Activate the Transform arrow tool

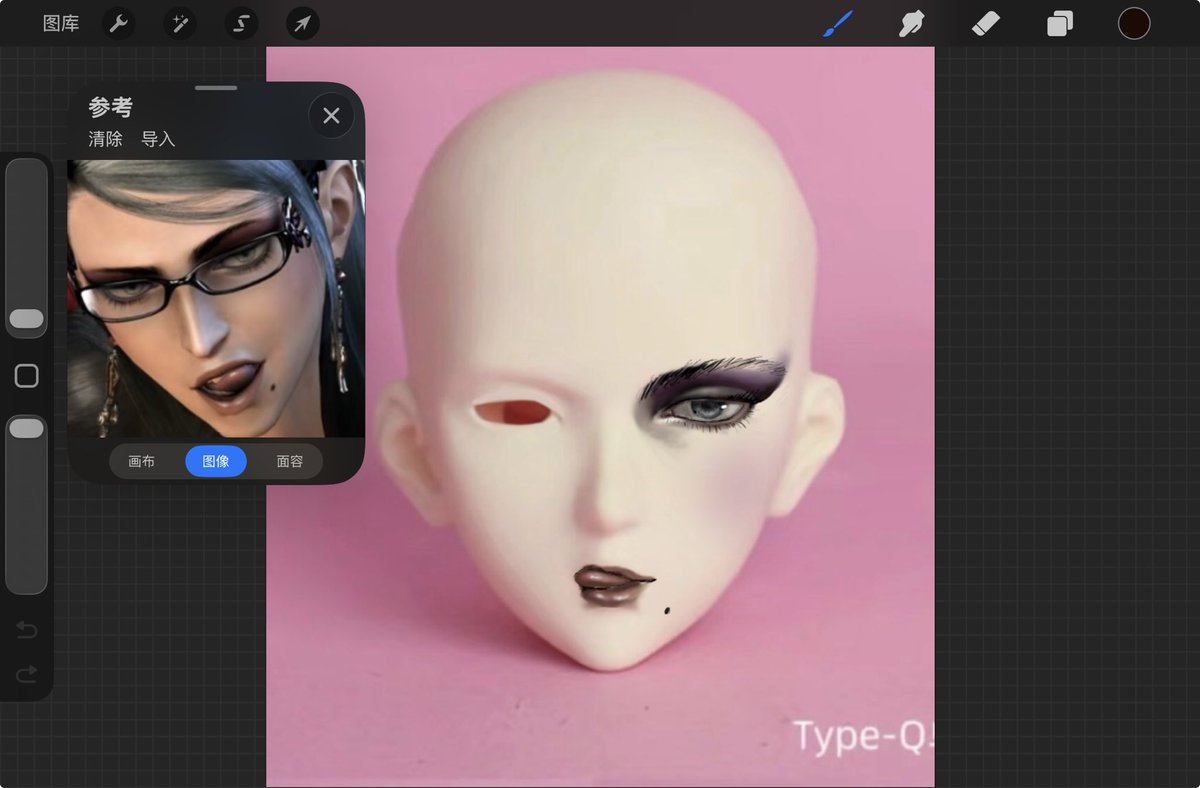click(302, 23)
